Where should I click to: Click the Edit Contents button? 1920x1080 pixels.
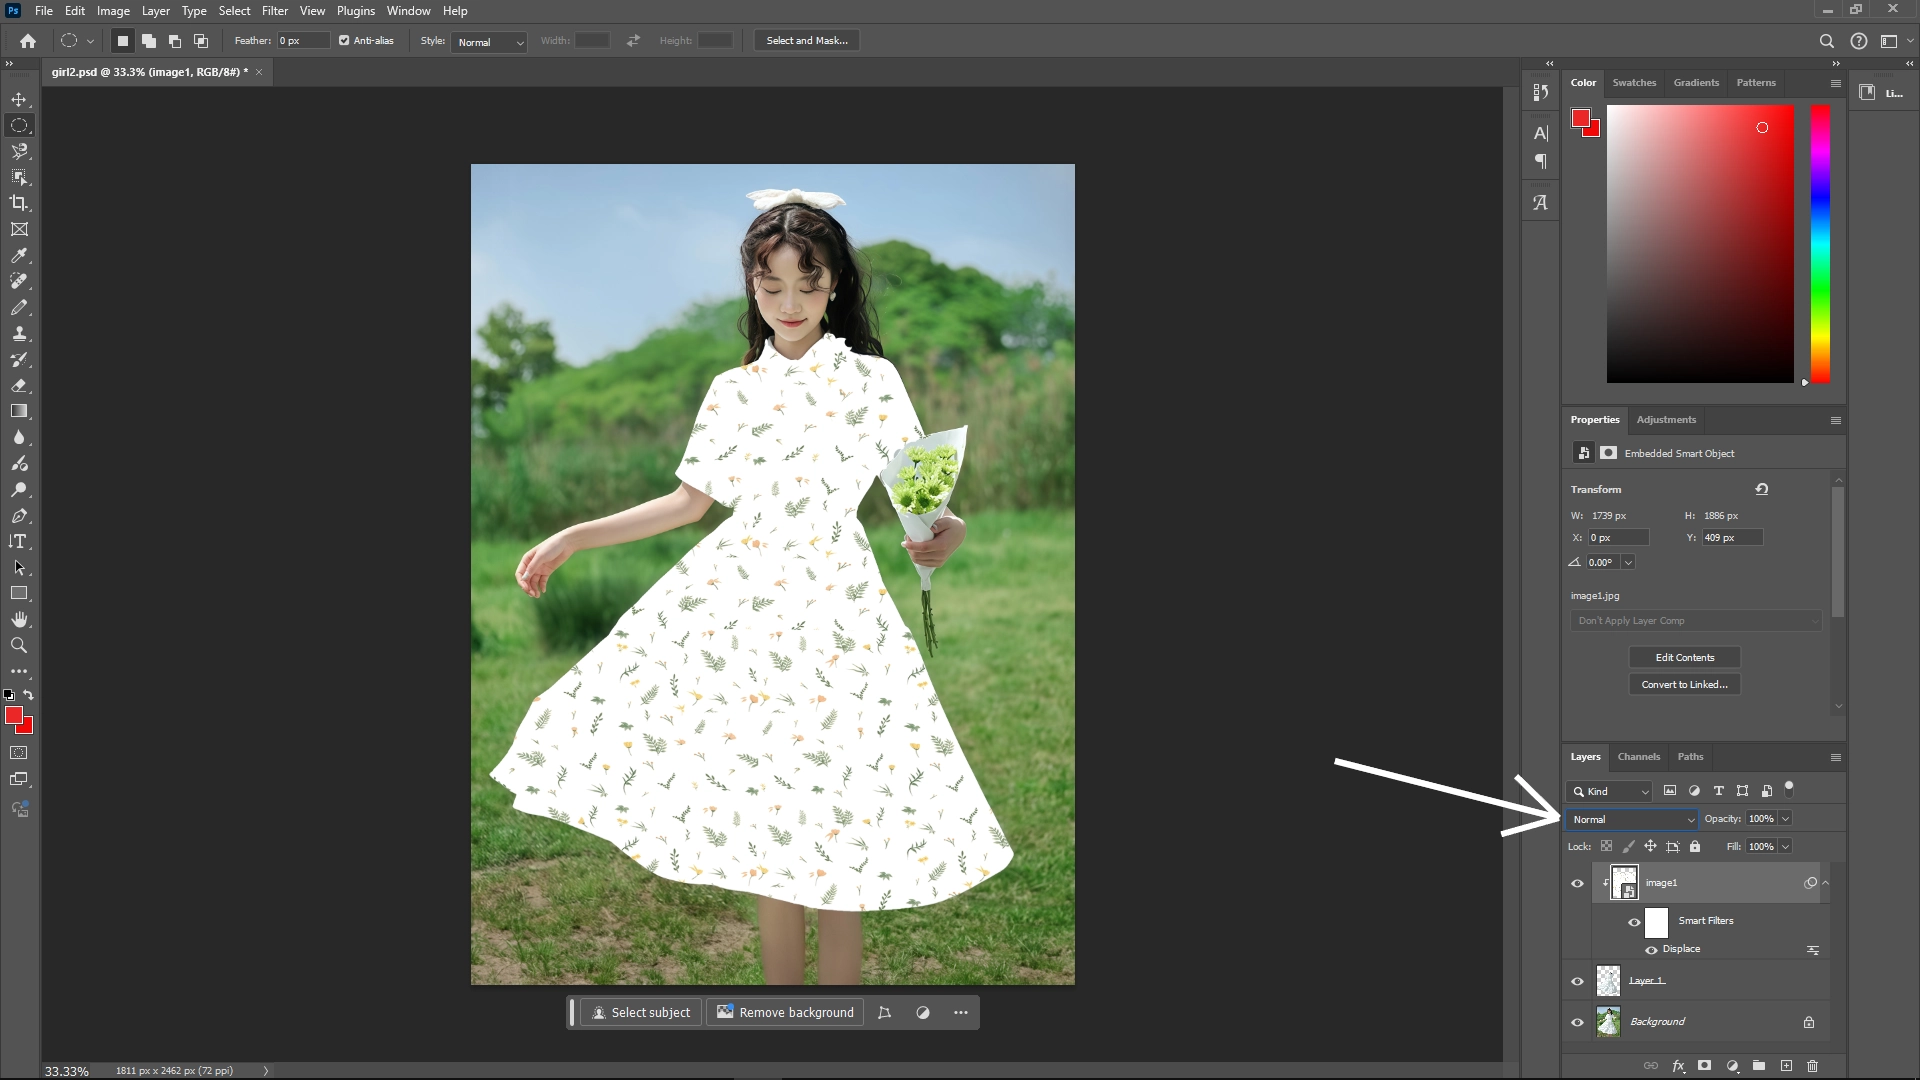pos(1684,657)
